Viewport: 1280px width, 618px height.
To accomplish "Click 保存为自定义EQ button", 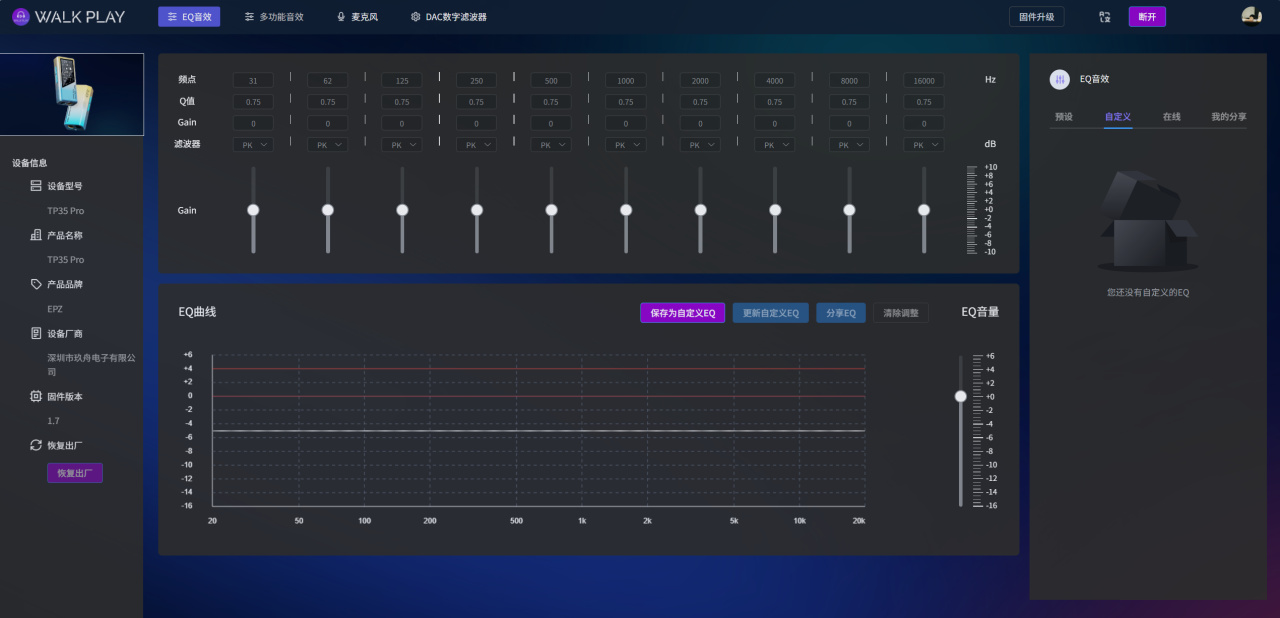I will pyautogui.click(x=682, y=313).
